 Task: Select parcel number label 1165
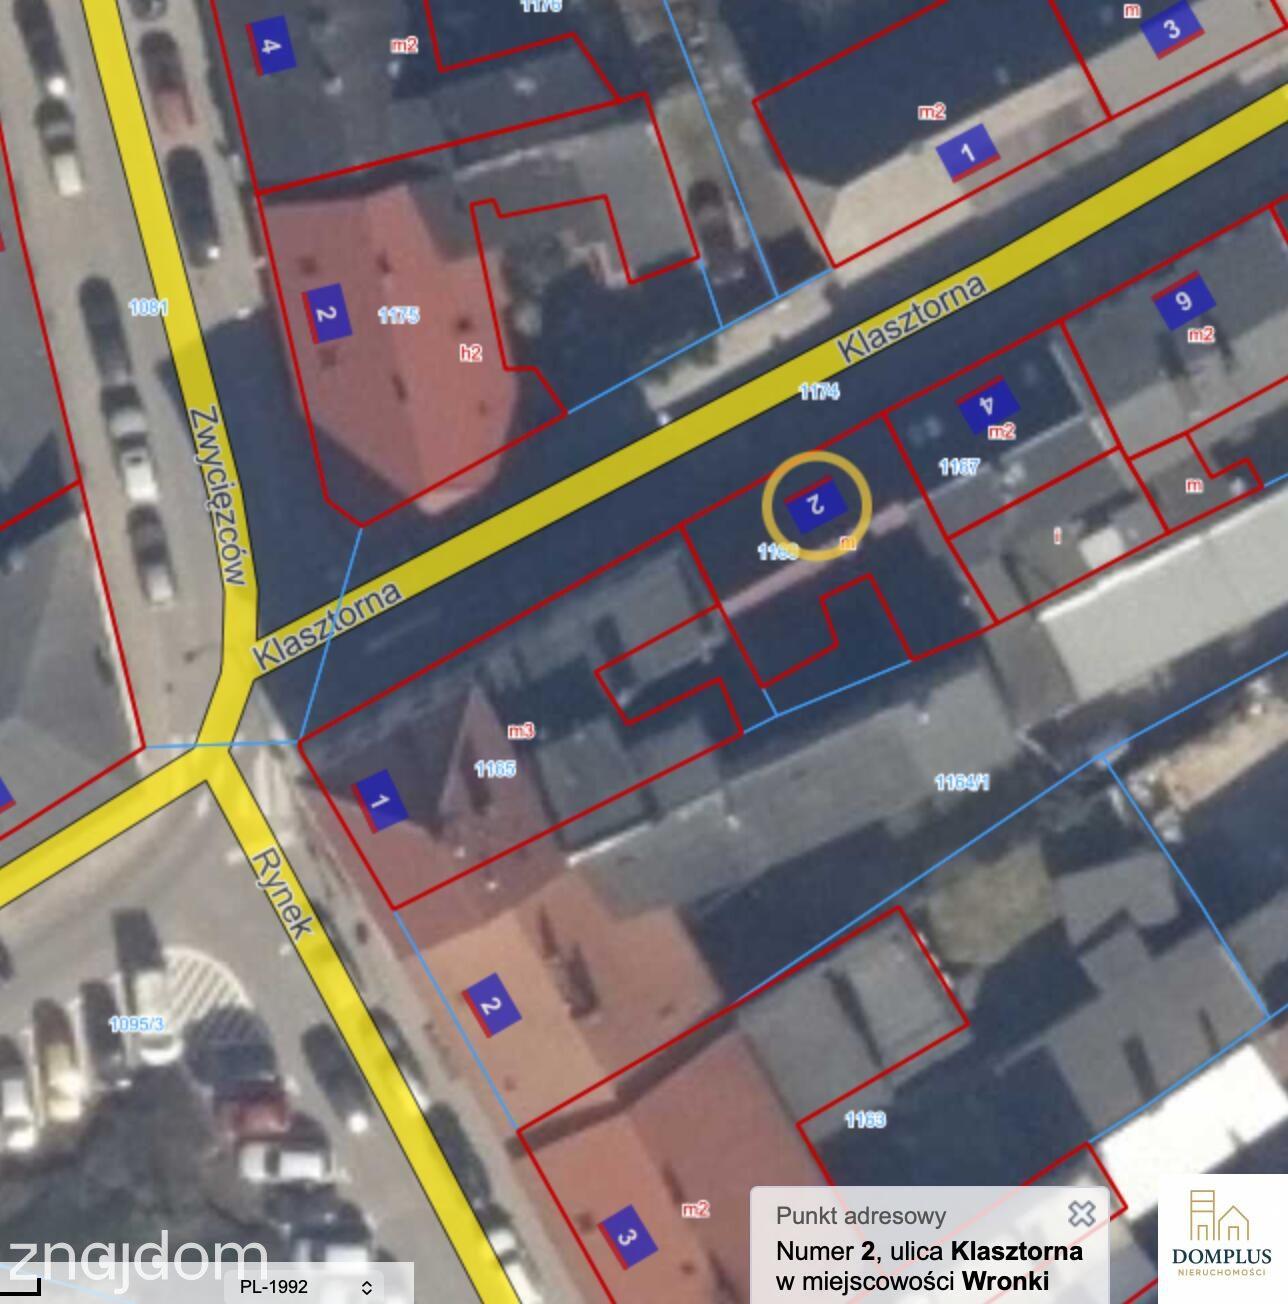[x=495, y=769]
